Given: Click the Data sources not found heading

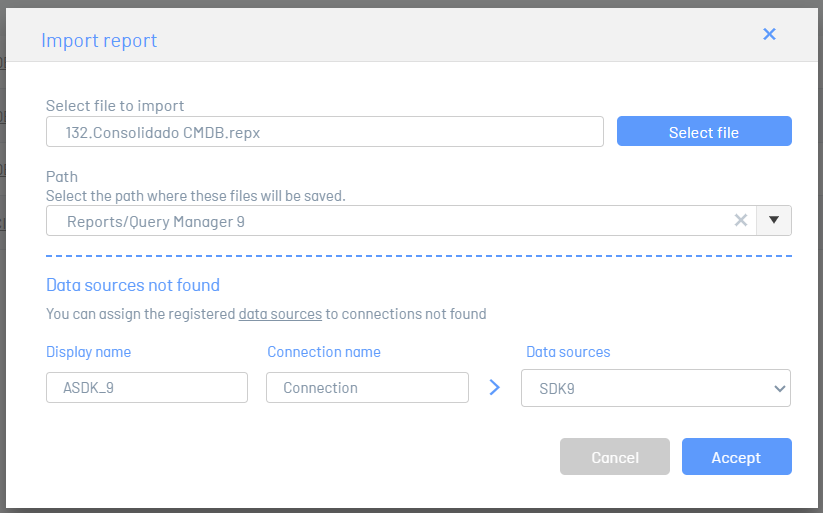Looking at the screenshot, I should coord(133,285).
